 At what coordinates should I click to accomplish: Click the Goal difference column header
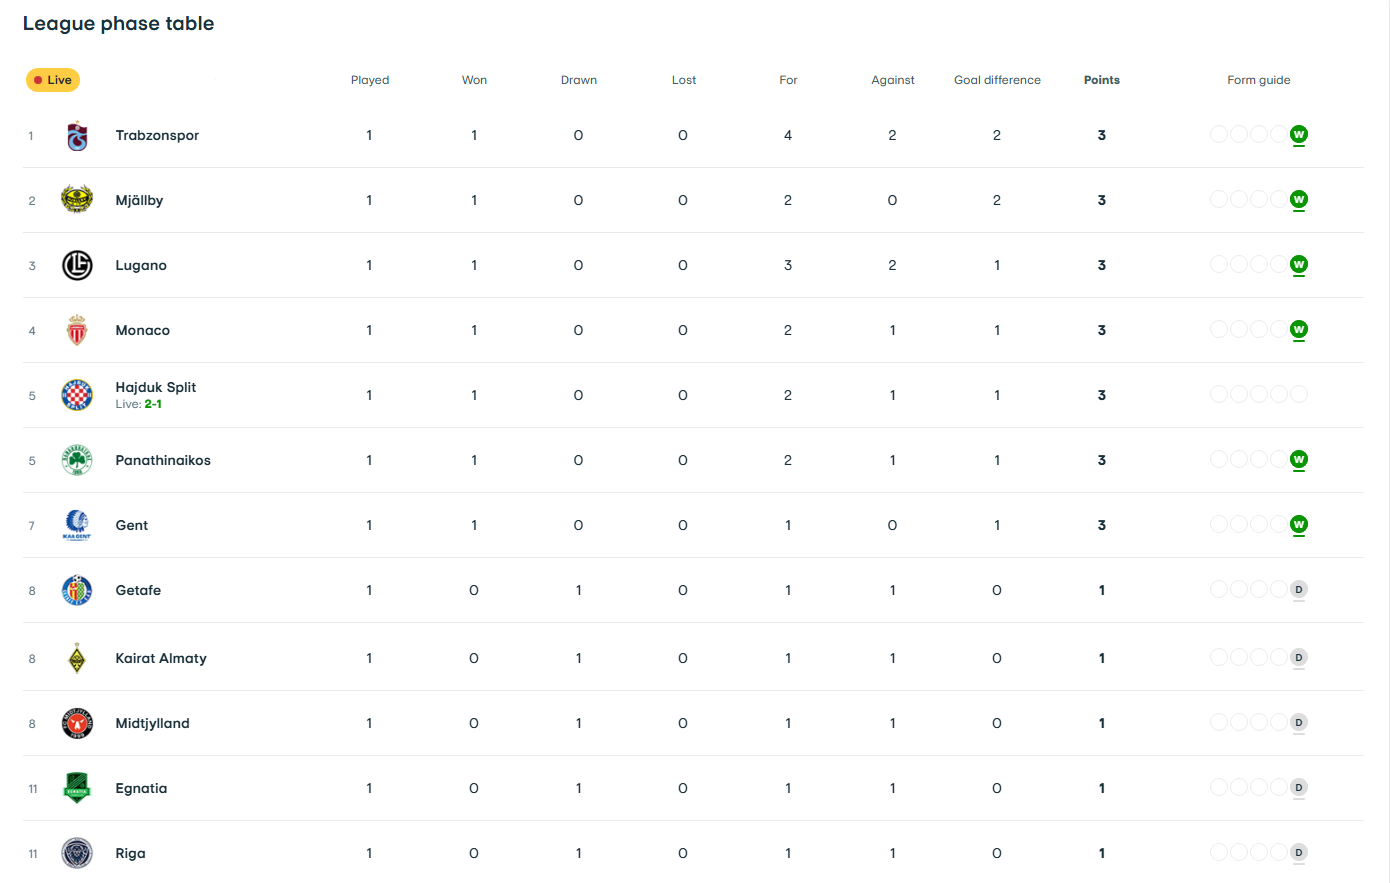tap(997, 80)
